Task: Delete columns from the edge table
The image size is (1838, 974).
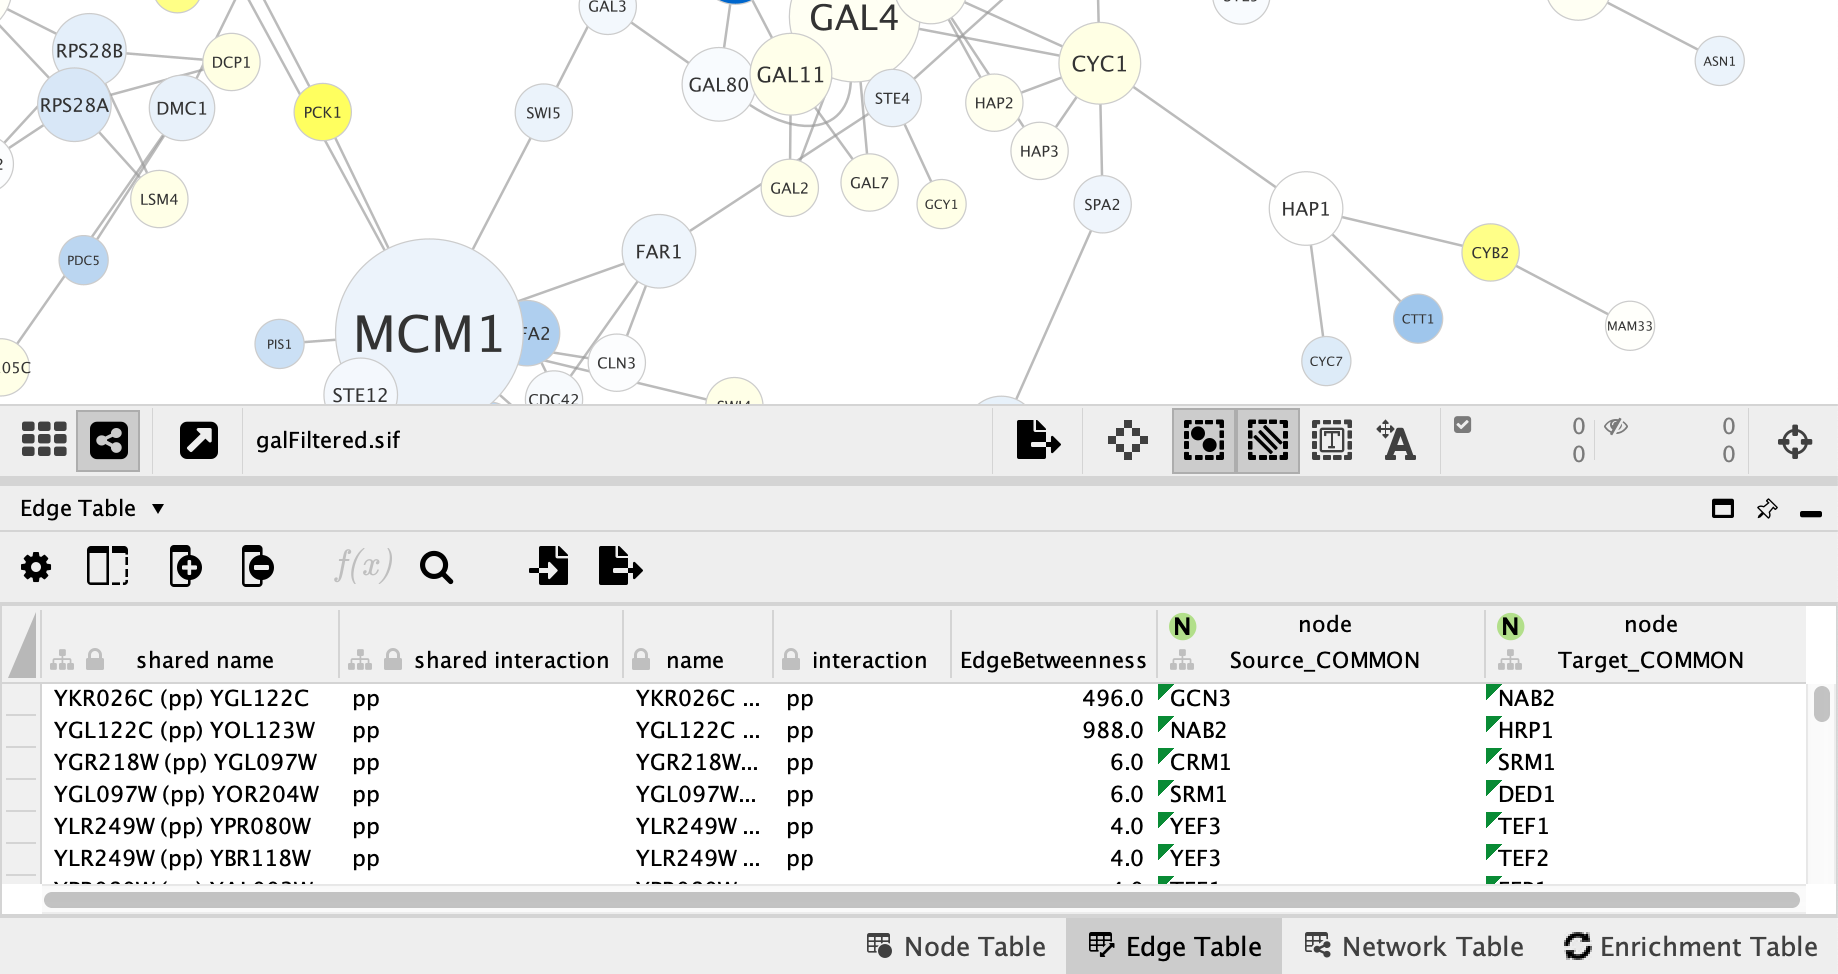Action: 257,566
